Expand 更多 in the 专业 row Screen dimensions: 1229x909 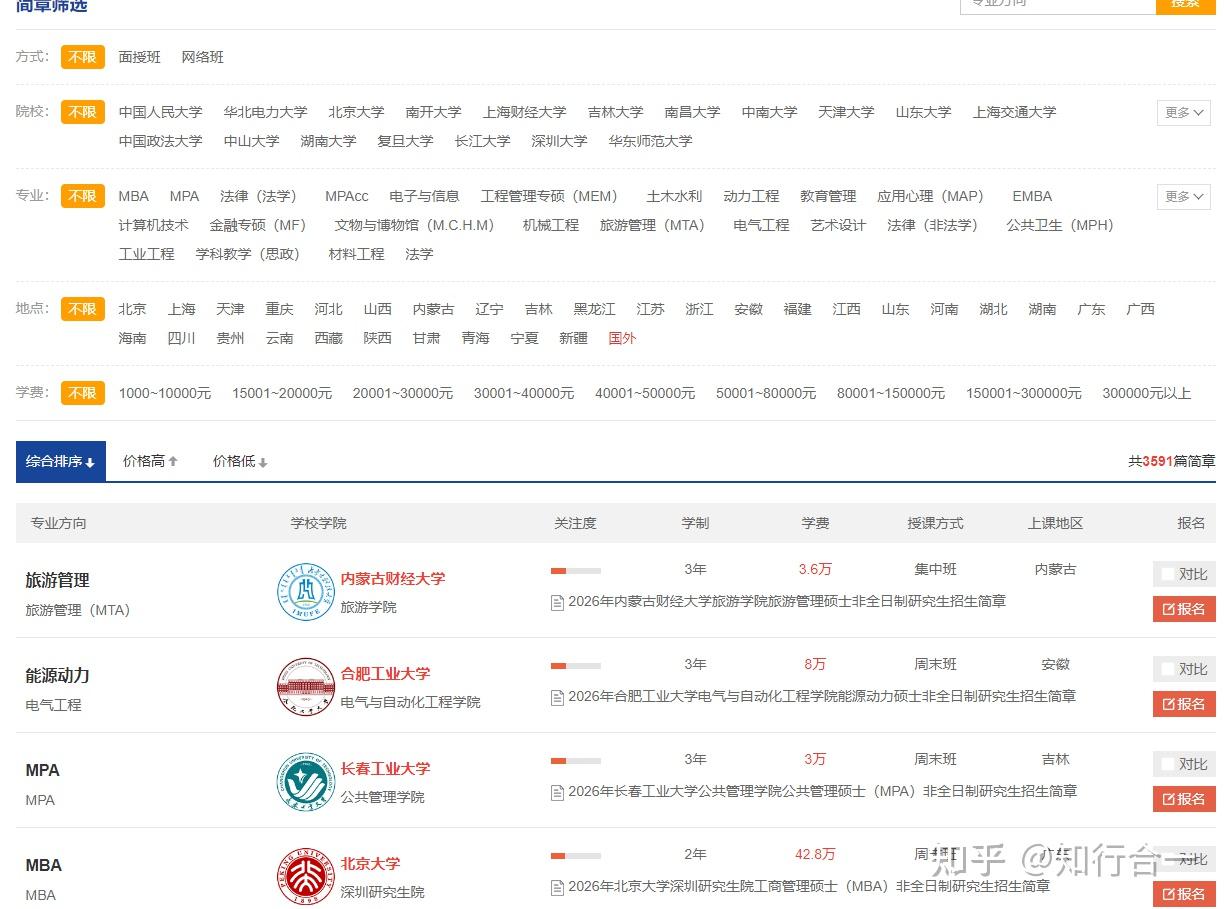pyautogui.click(x=1184, y=196)
